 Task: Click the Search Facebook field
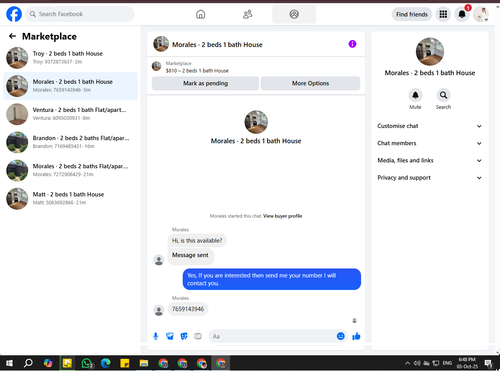[x=80, y=14]
